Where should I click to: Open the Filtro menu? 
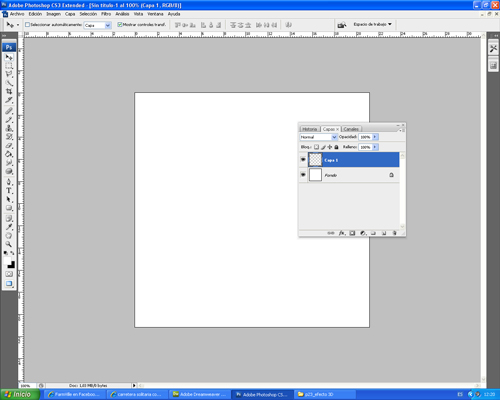click(106, 14)
